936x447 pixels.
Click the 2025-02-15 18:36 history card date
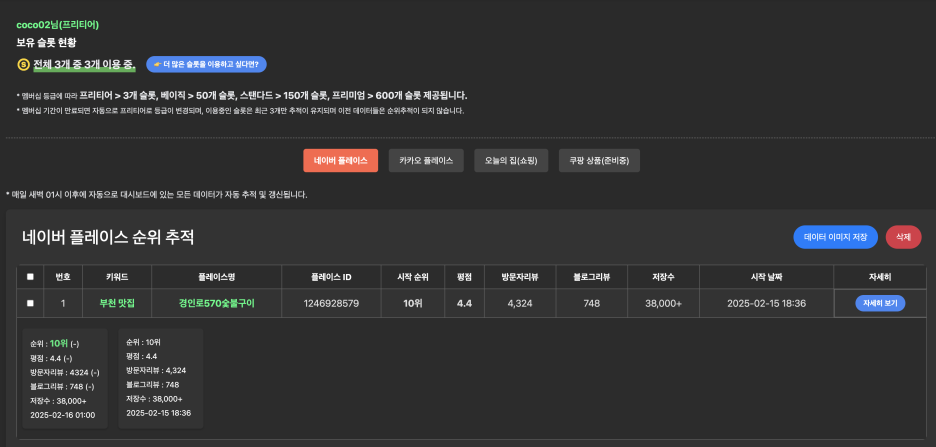[x=158, y=413]
